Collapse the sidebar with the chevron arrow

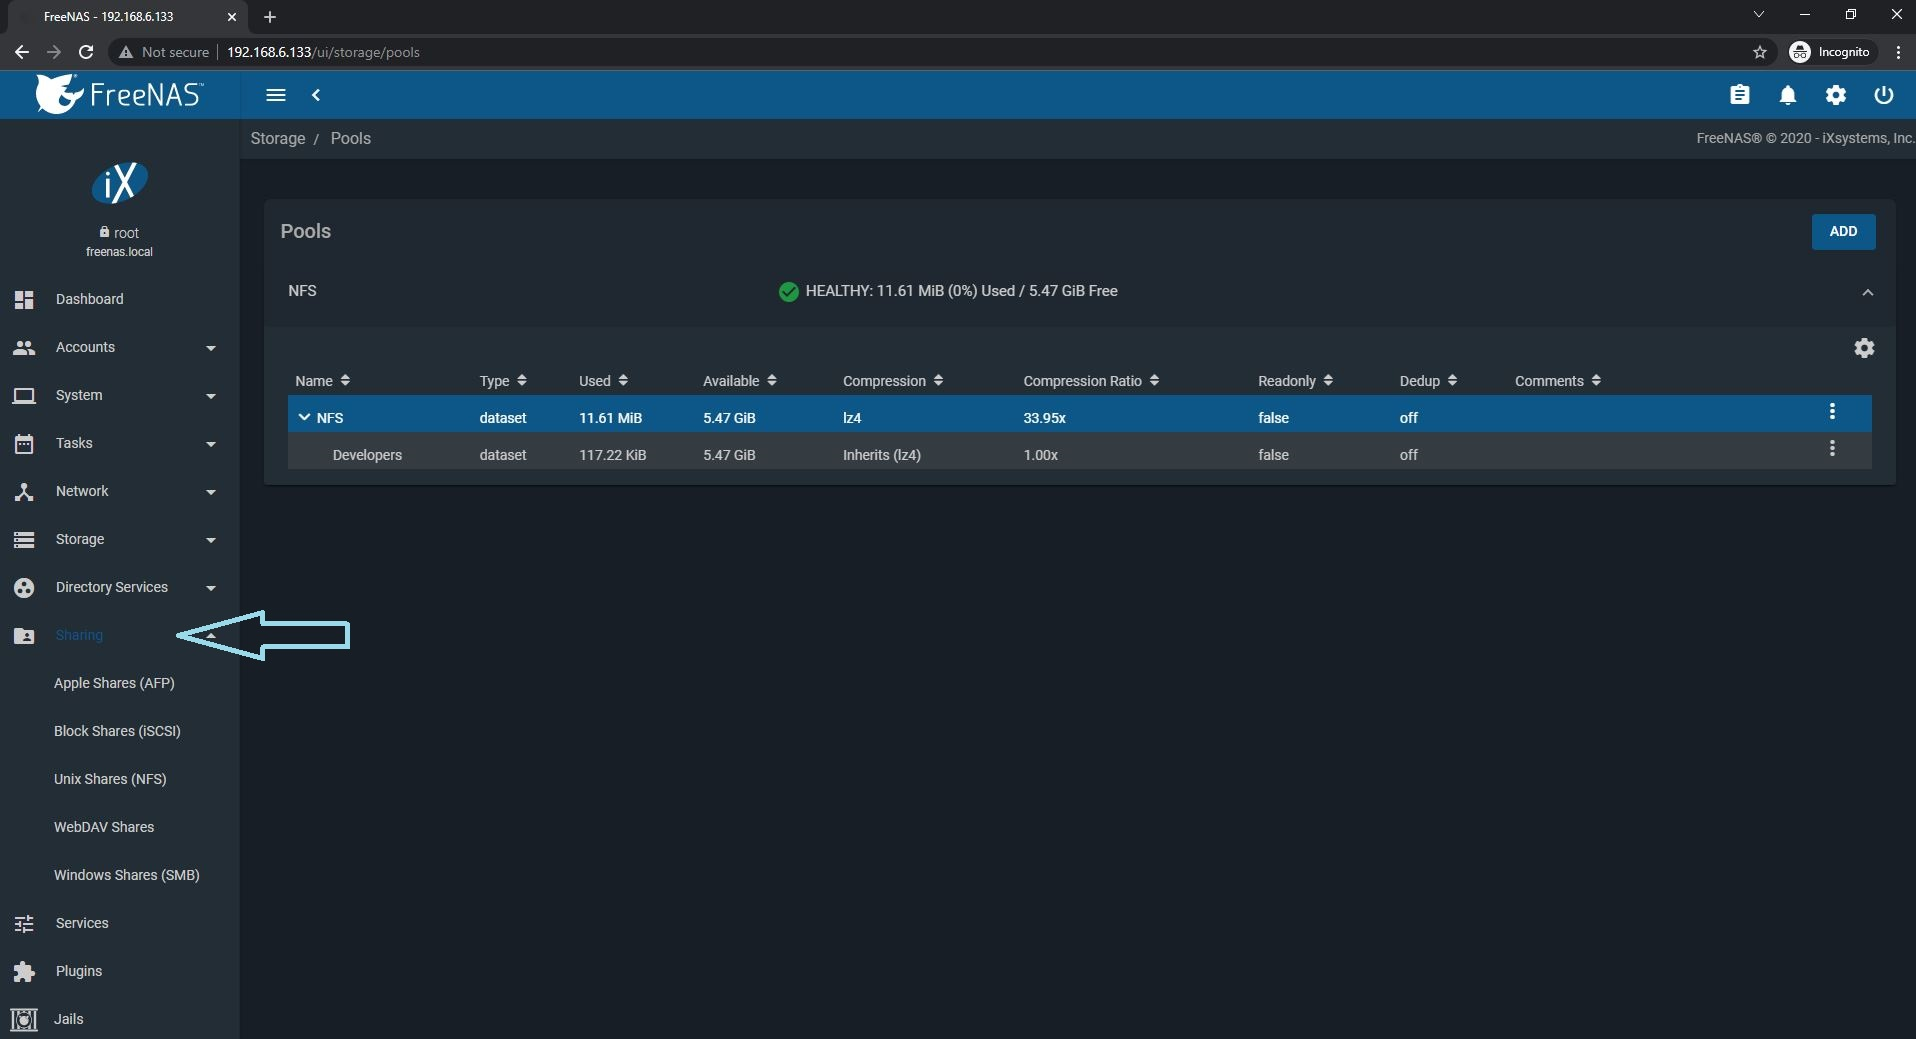[316, 95]
